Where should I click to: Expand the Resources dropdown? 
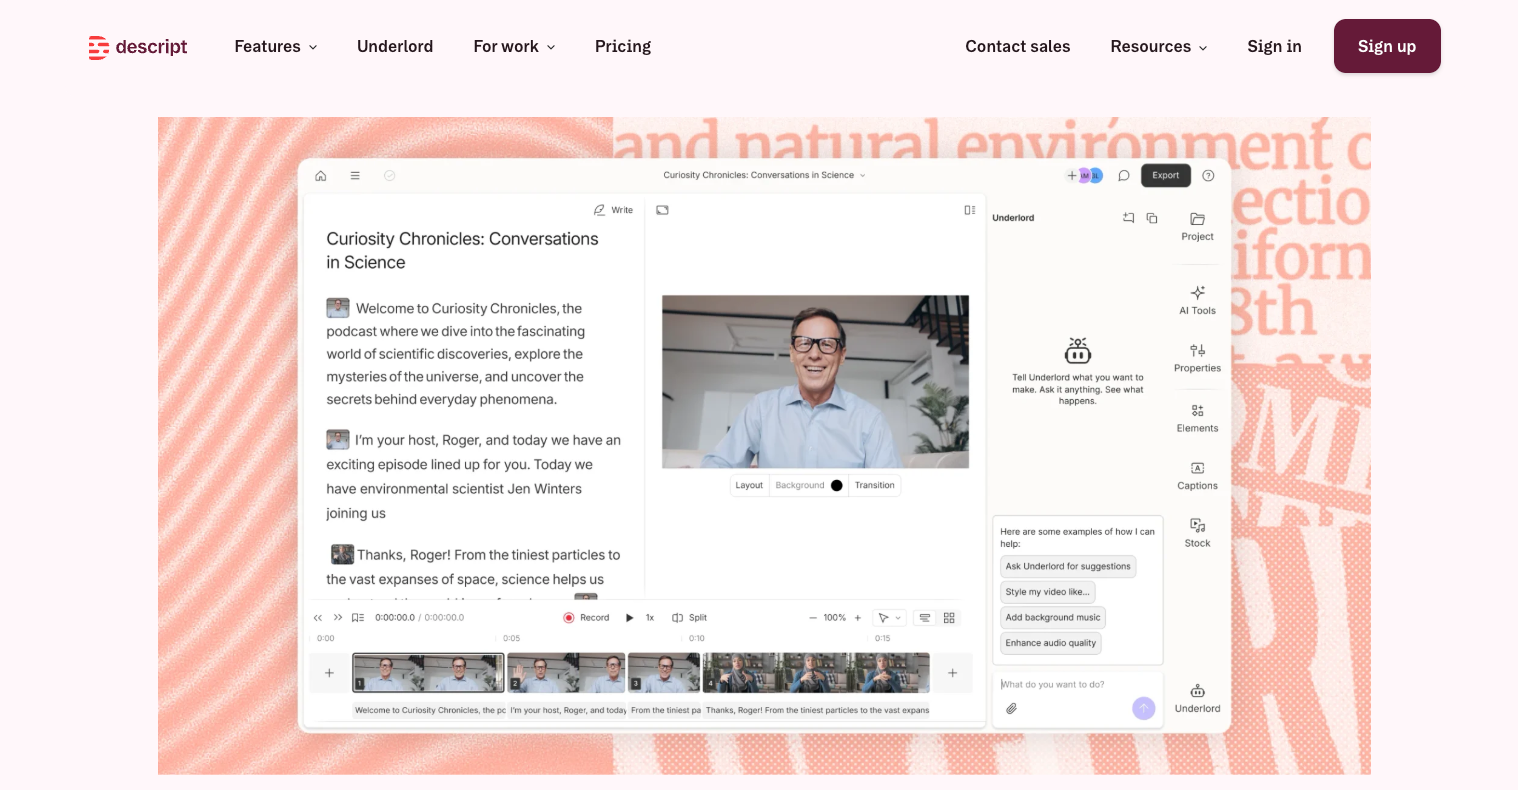(1159, 47)
